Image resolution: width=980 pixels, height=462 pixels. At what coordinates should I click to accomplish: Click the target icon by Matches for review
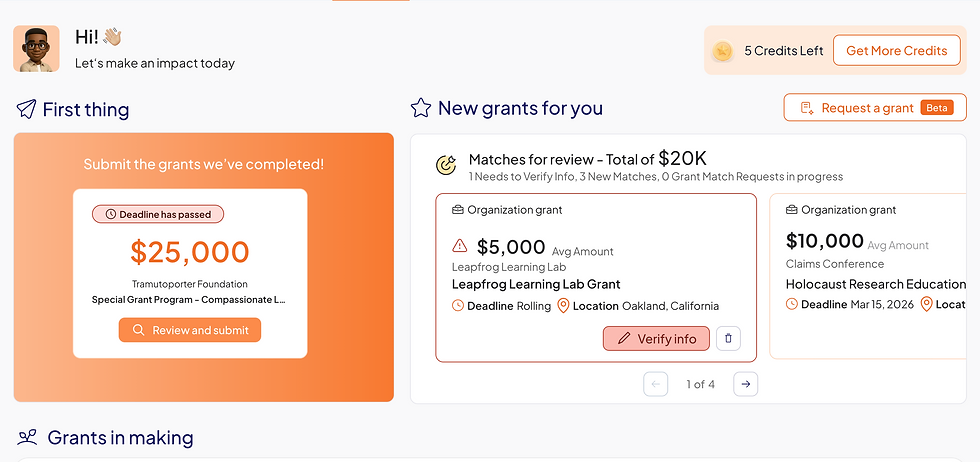pos(446,165)
